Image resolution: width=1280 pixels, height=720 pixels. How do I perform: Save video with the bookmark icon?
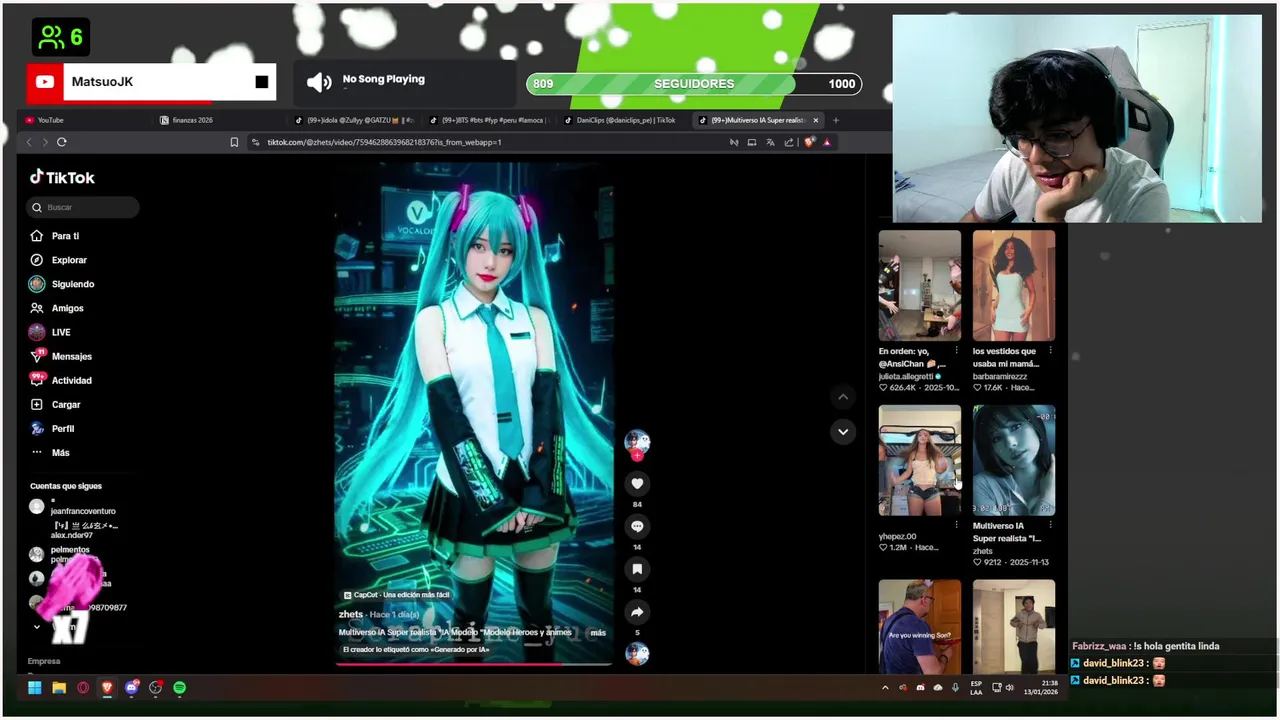point(637,569)
